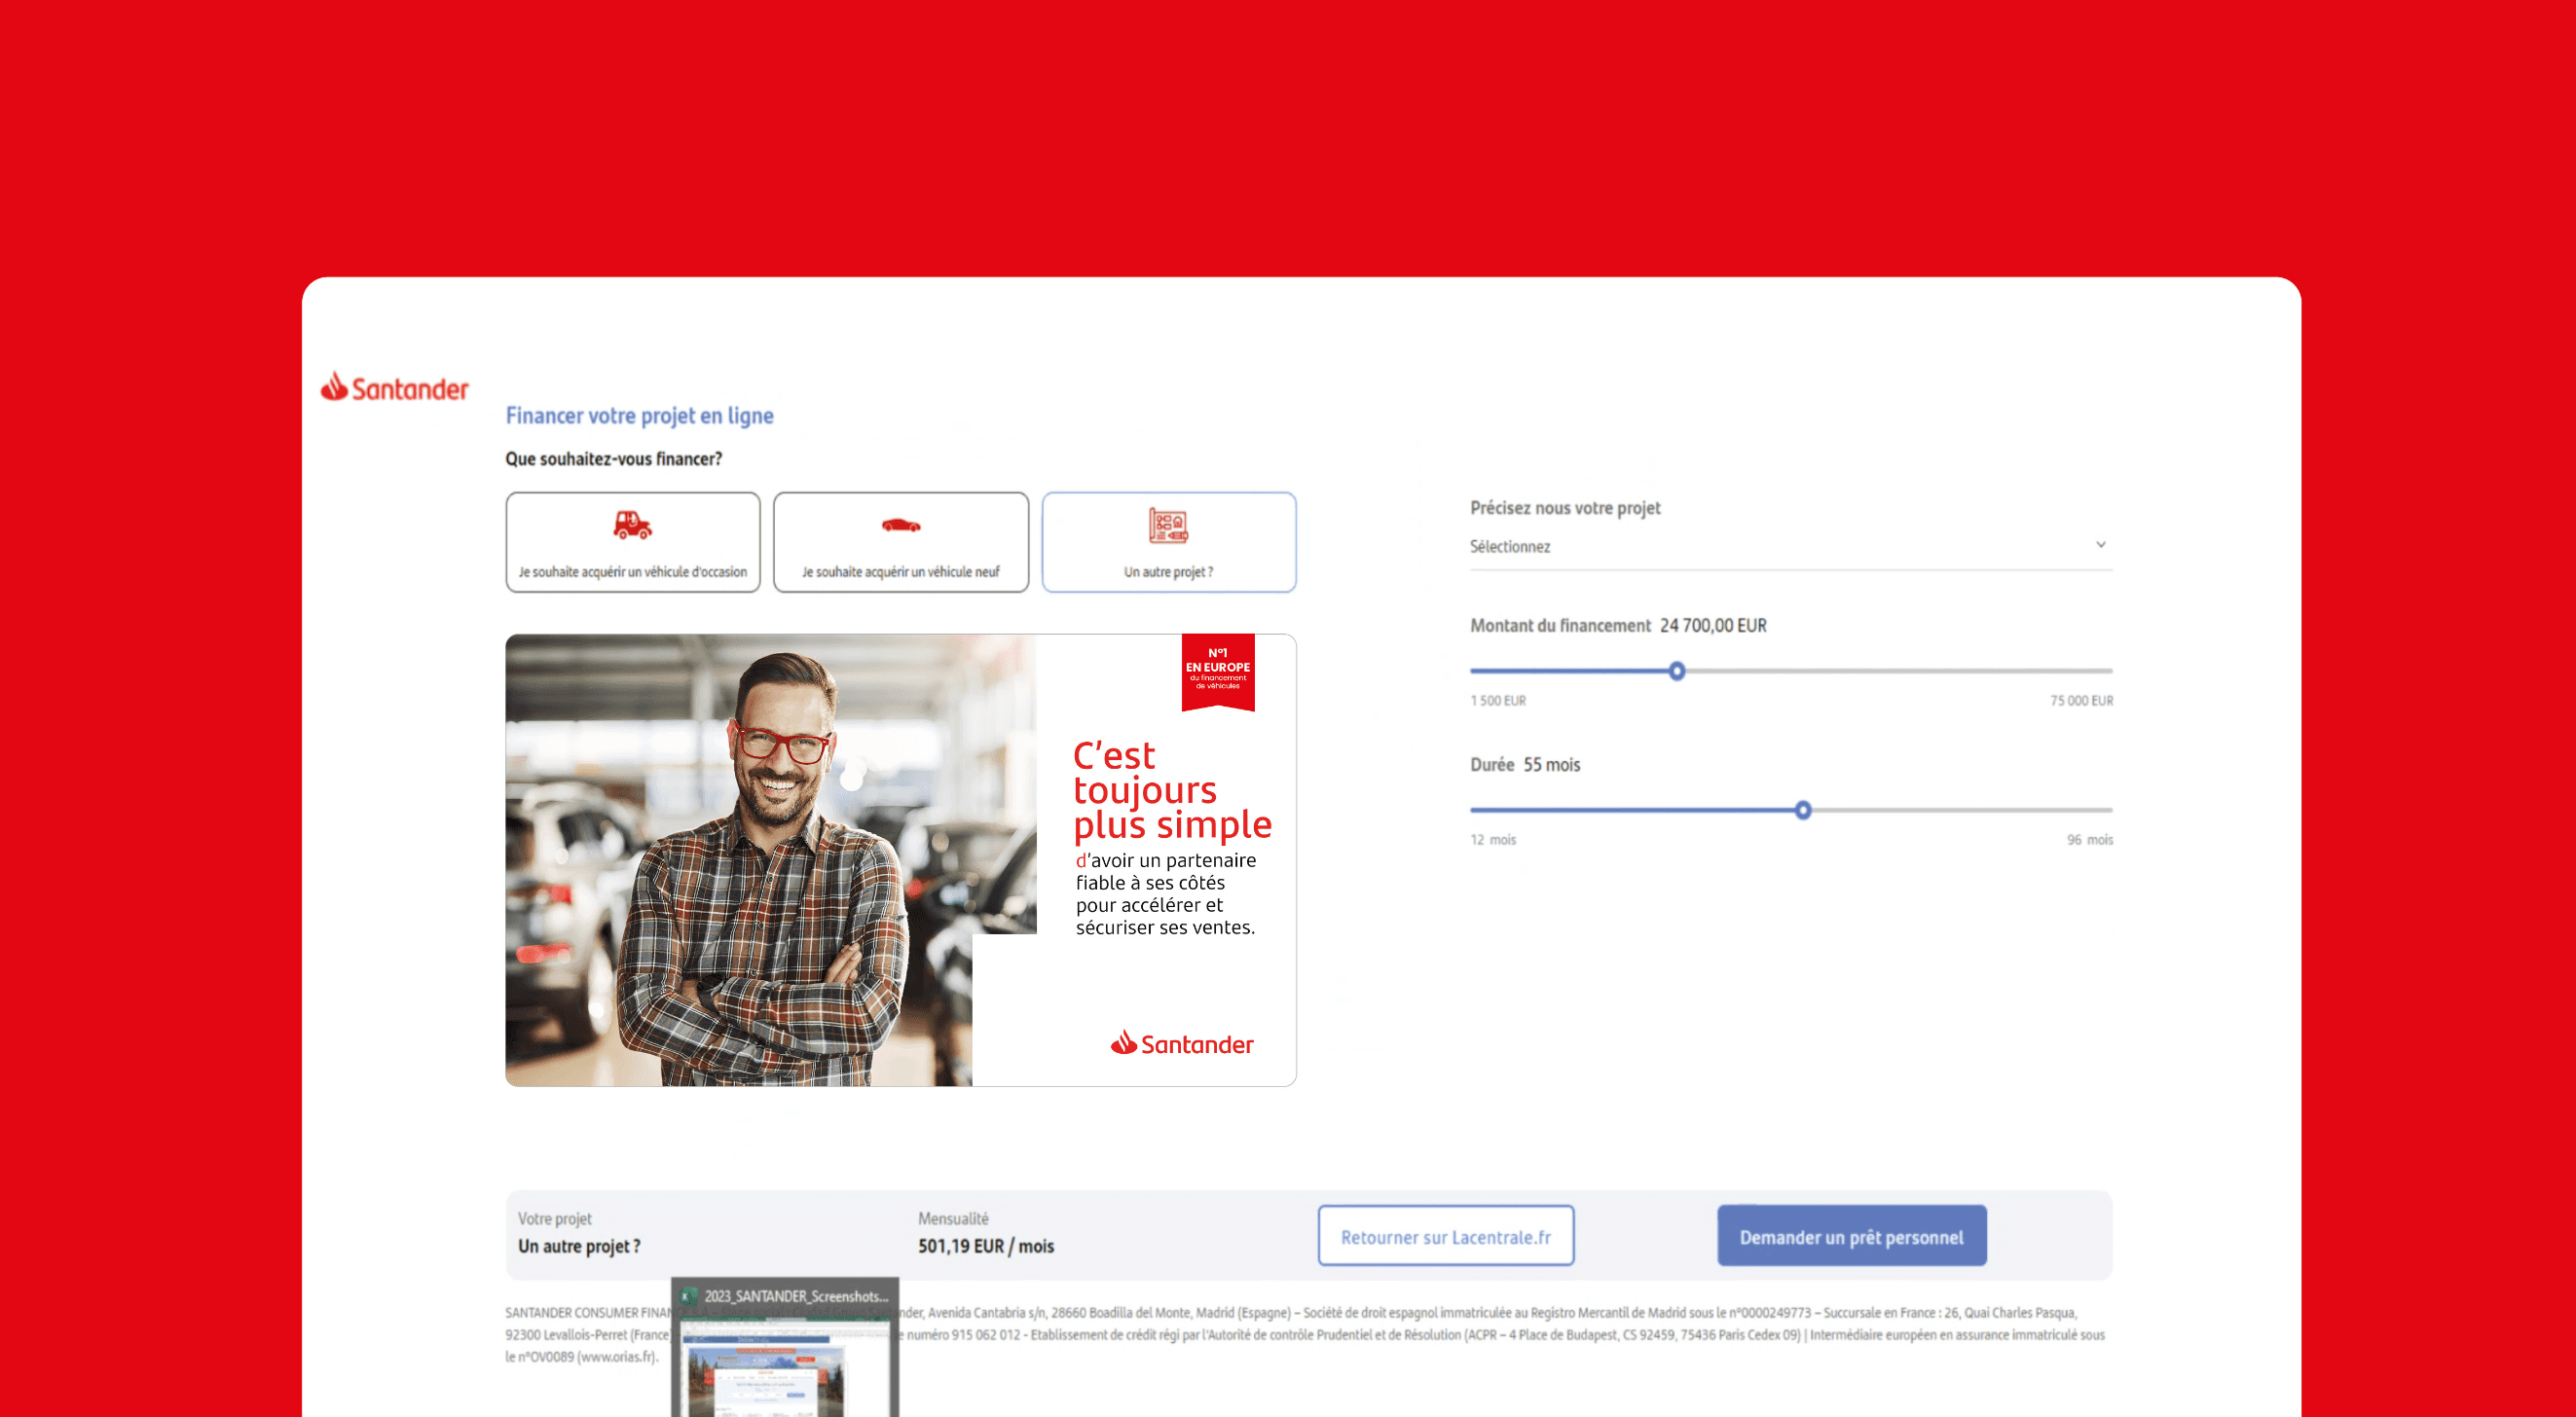Click the red new car icon
2576x1417 pixels.
coord(900,525)
